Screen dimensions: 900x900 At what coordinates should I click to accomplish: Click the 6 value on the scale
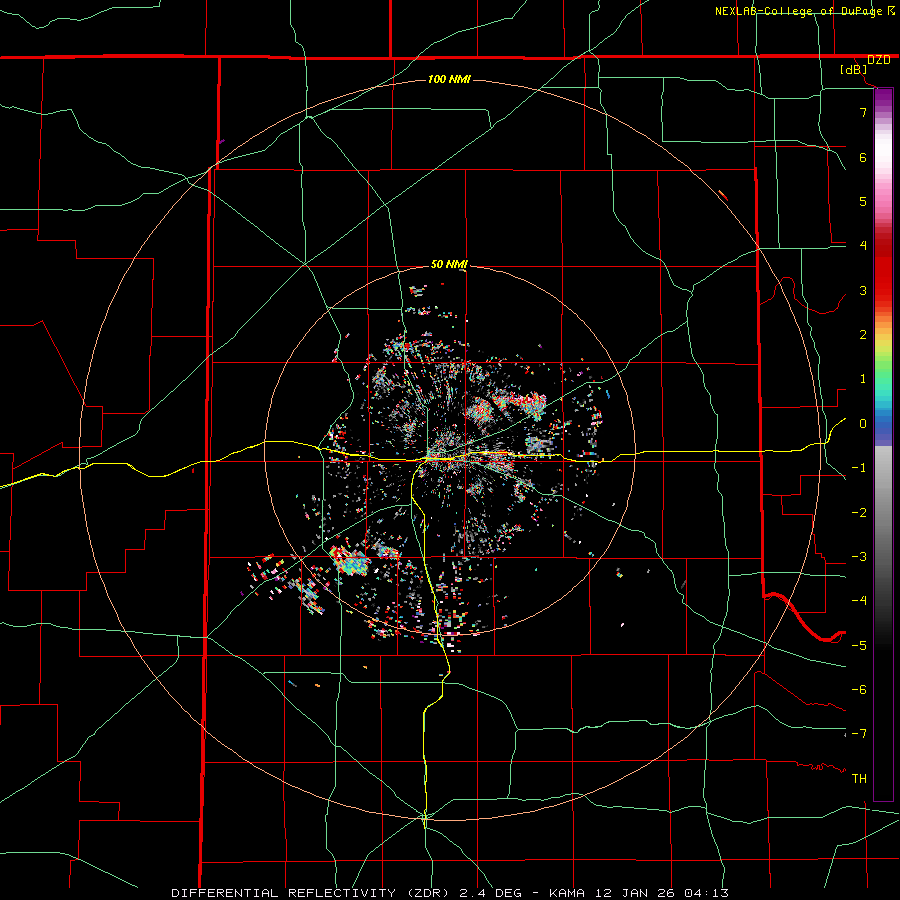pyautogui.click(x=863, y=157)
